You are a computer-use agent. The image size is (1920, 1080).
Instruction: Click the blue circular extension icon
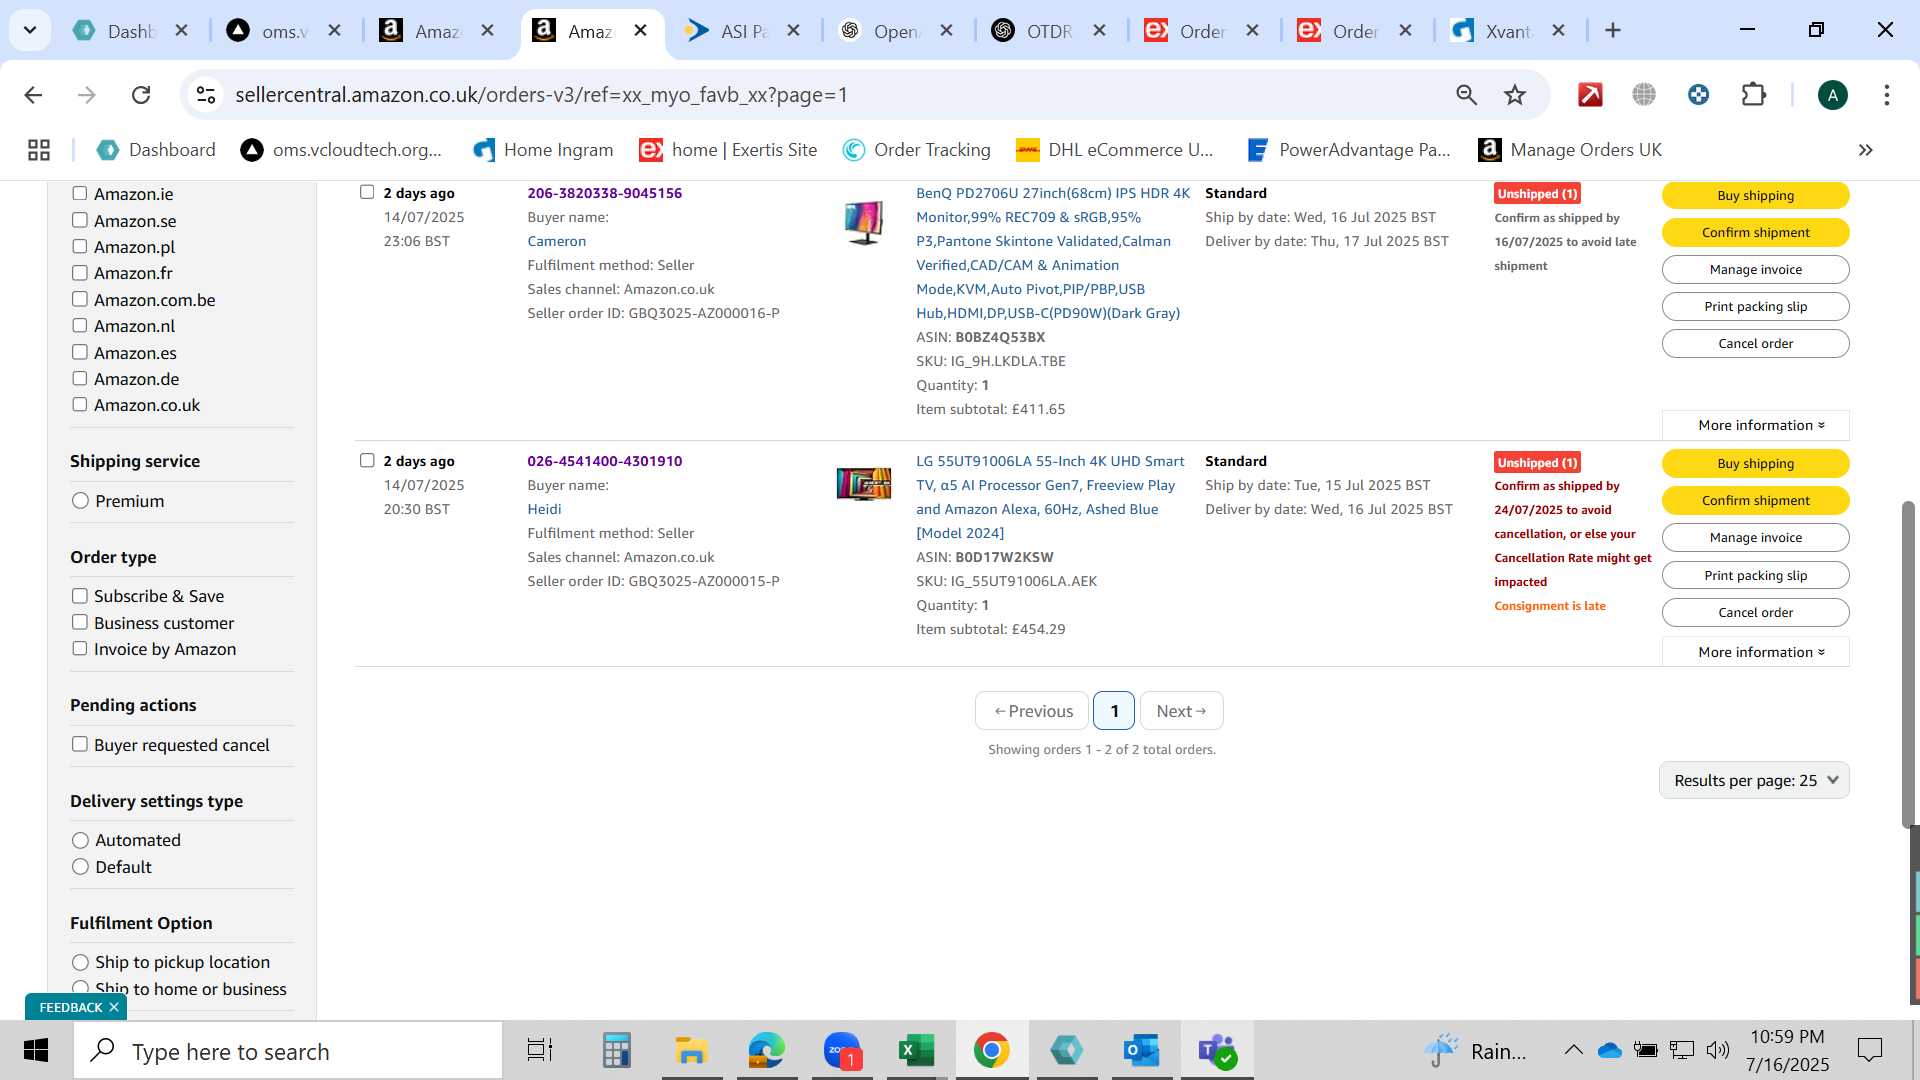point(1698,95)
